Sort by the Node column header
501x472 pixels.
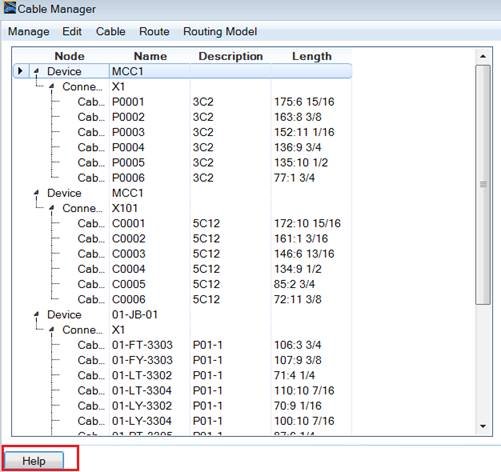(69, 56)
